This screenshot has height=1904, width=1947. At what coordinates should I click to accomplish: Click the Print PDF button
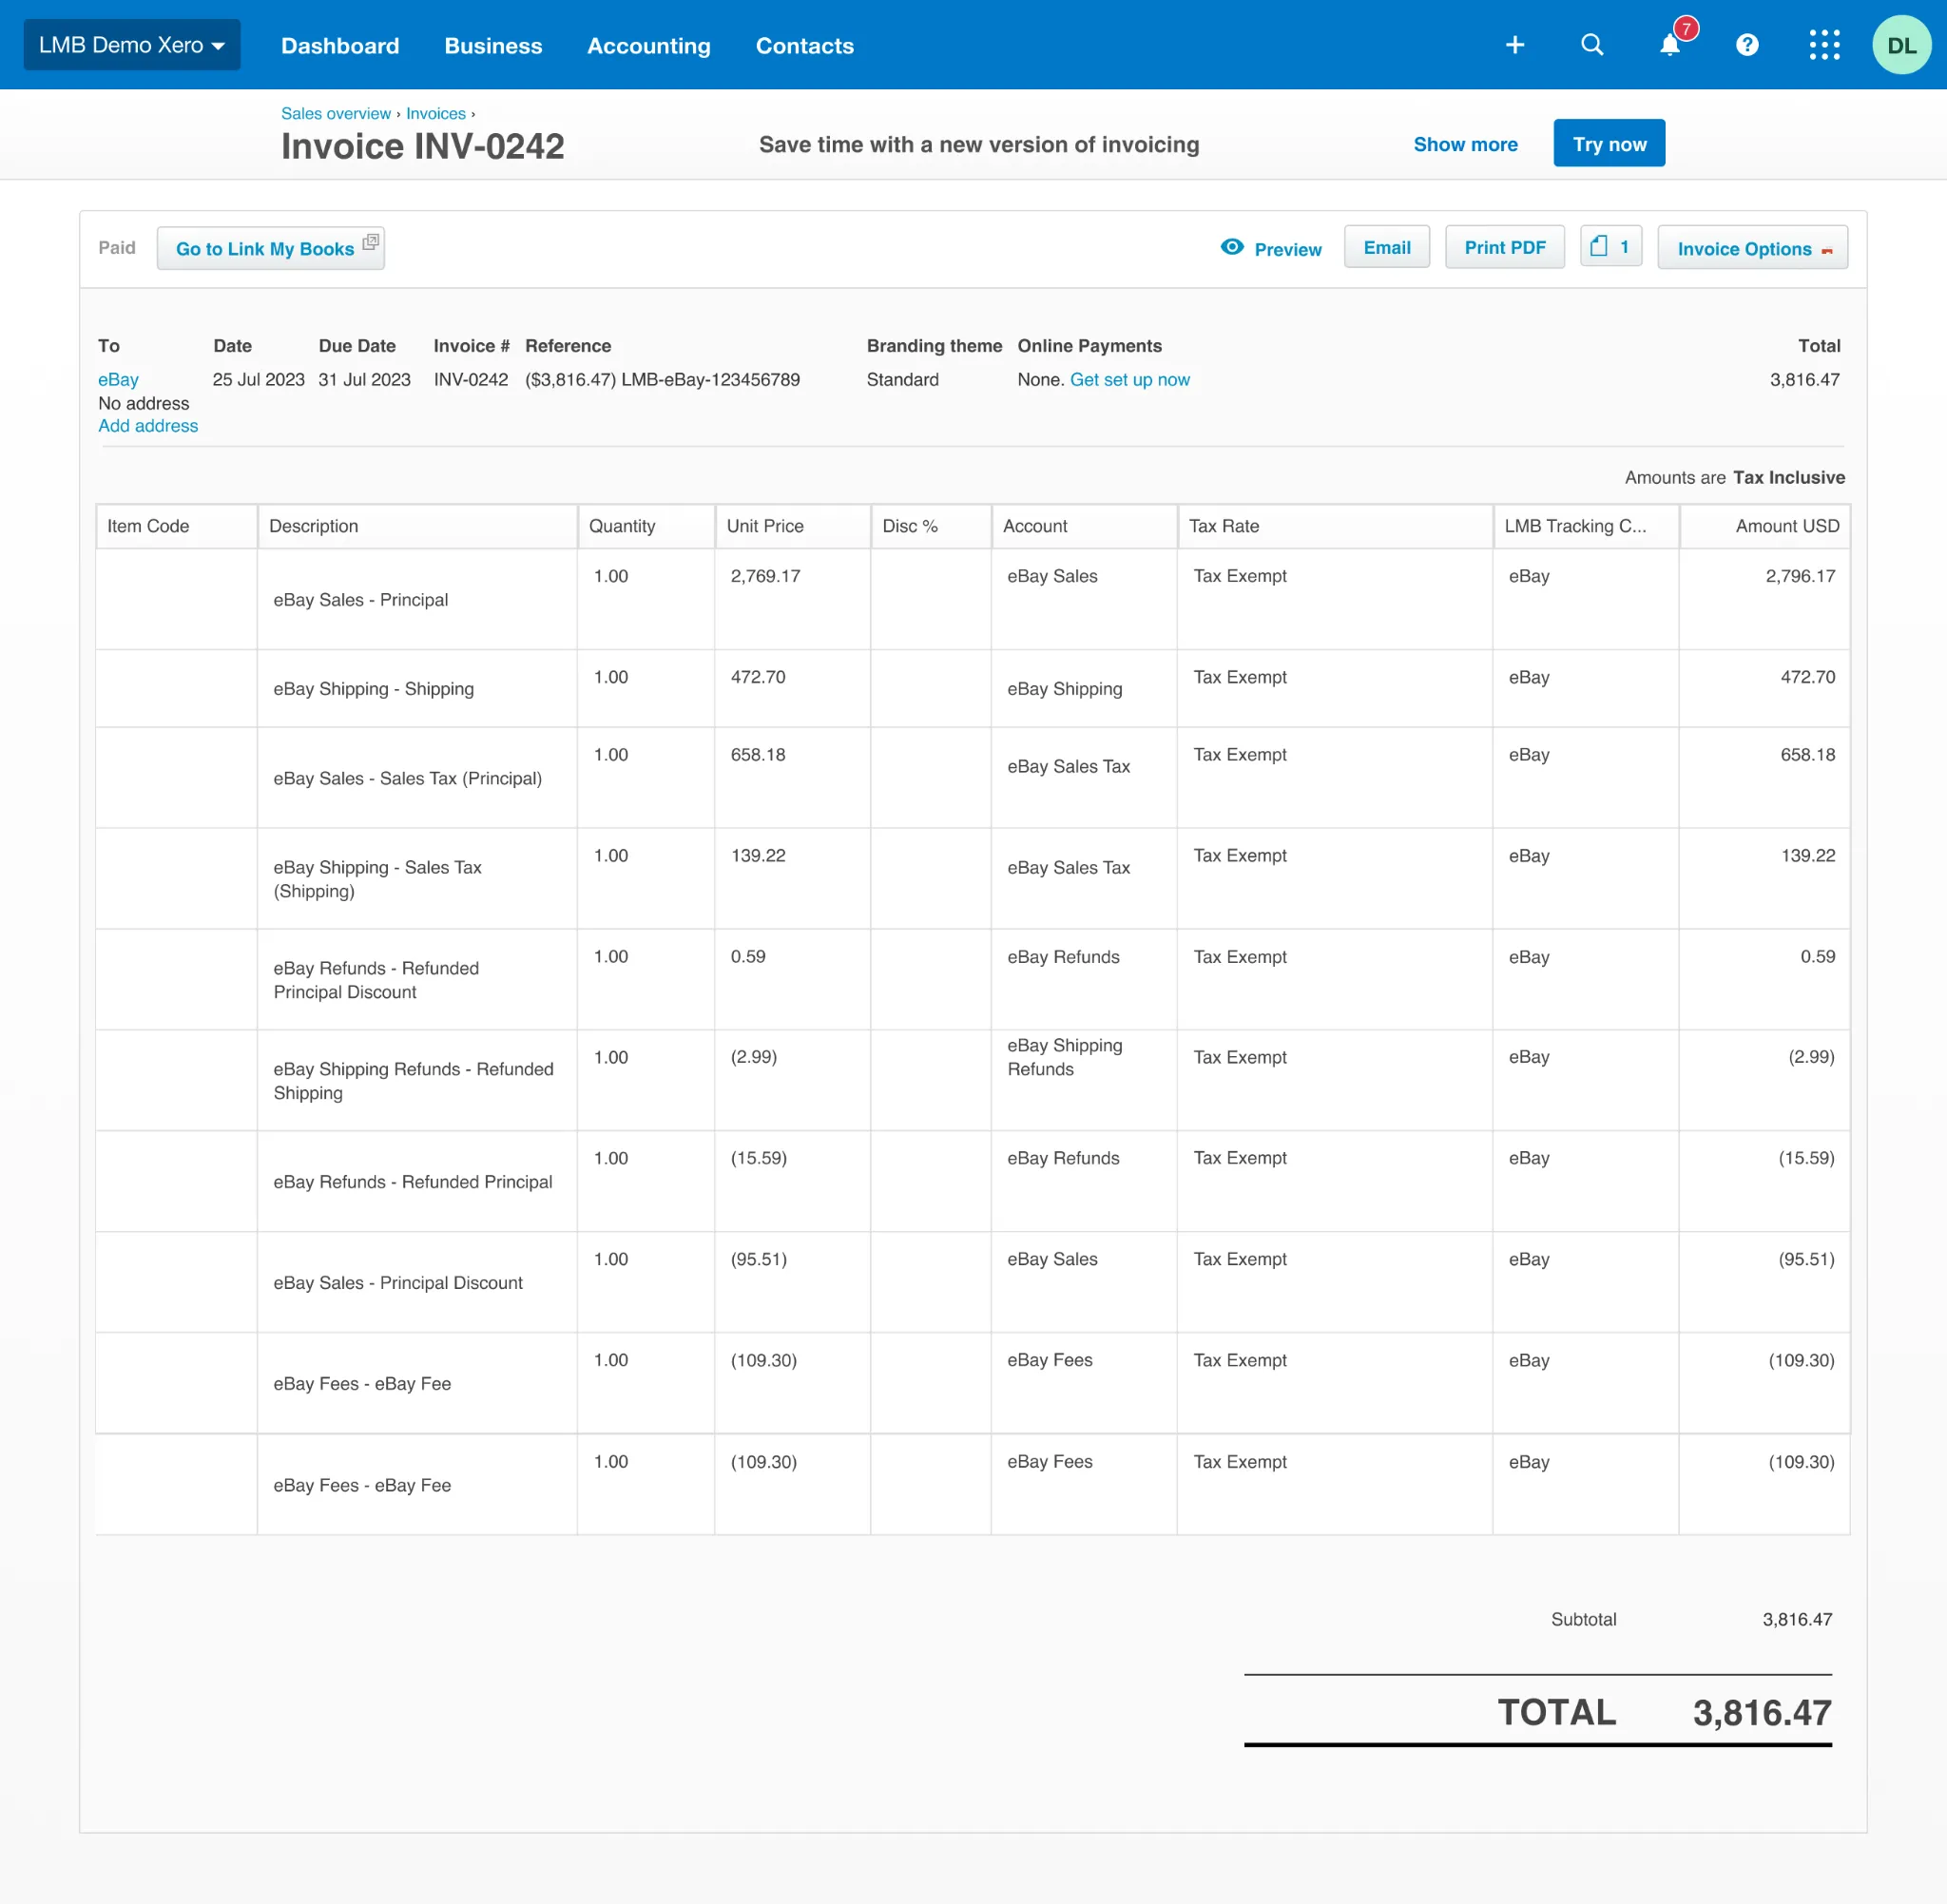pos(1504,247)
